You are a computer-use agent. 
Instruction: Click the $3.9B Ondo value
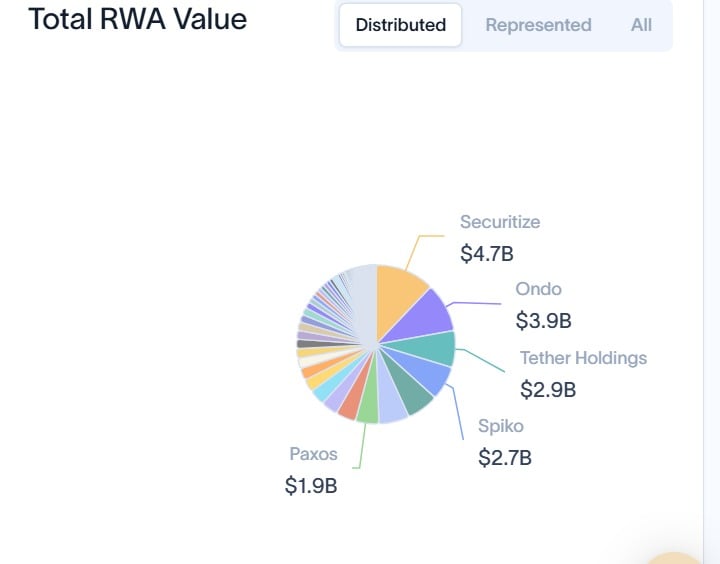tap(543, 321)
